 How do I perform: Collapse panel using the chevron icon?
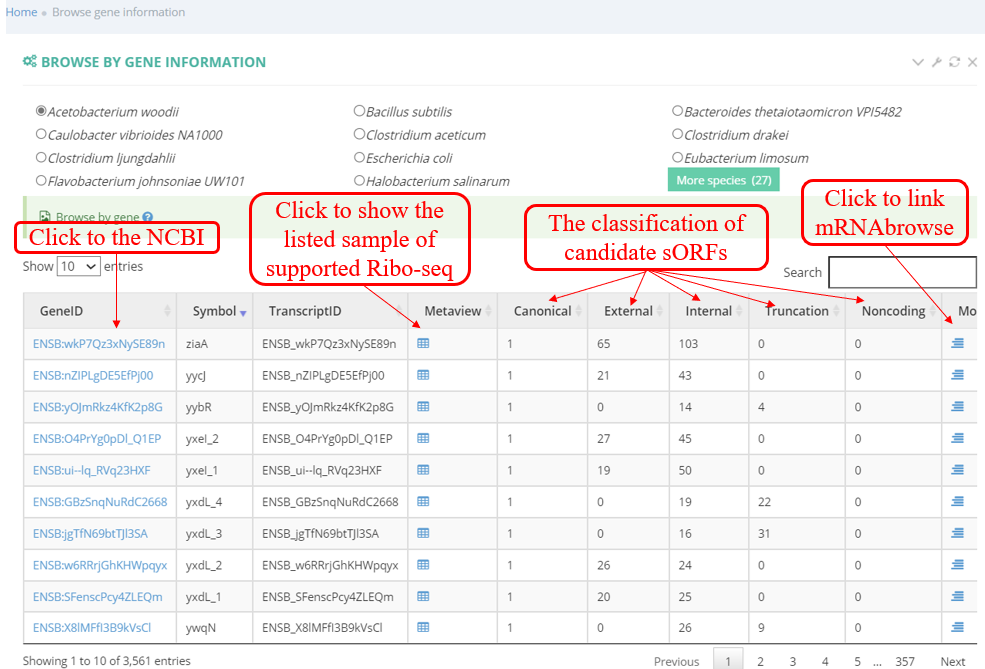coord(918,62)
